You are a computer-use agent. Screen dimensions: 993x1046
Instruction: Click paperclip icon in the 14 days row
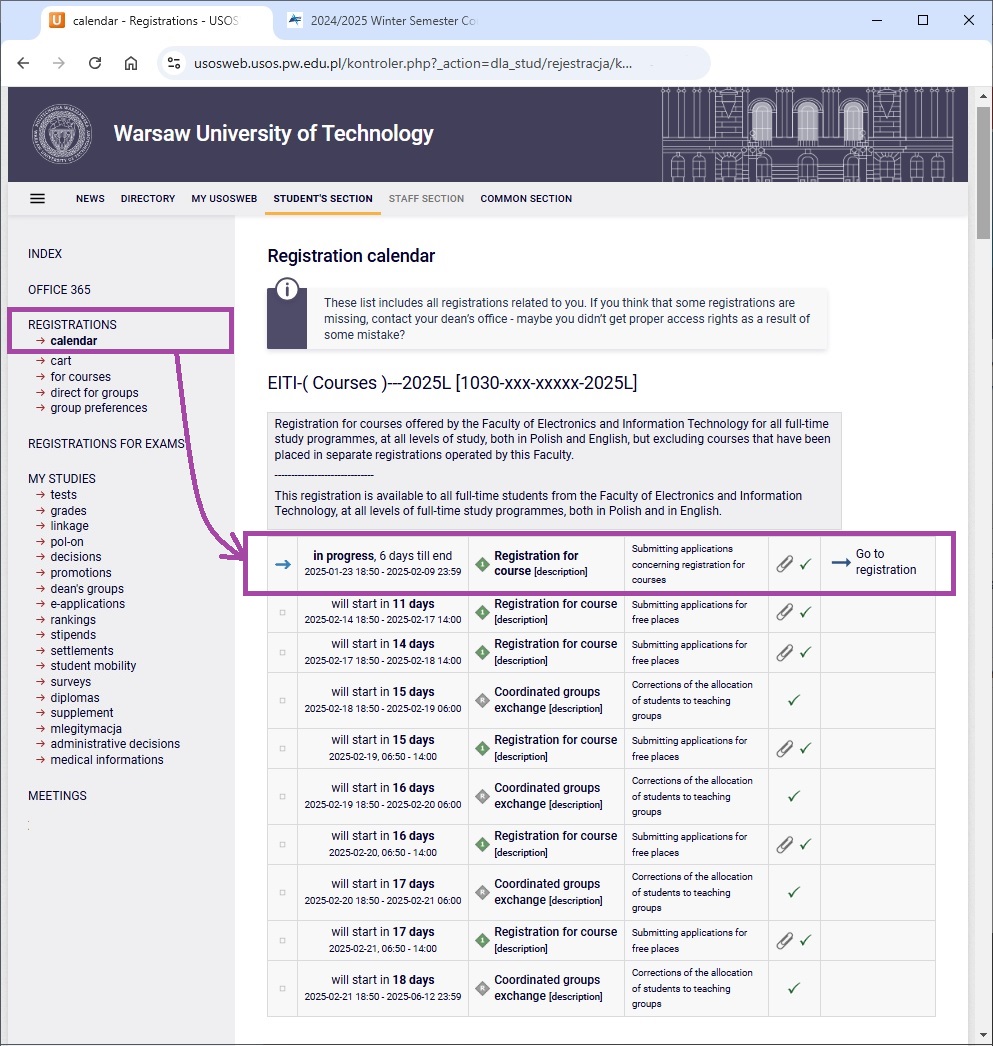point(784,652)
